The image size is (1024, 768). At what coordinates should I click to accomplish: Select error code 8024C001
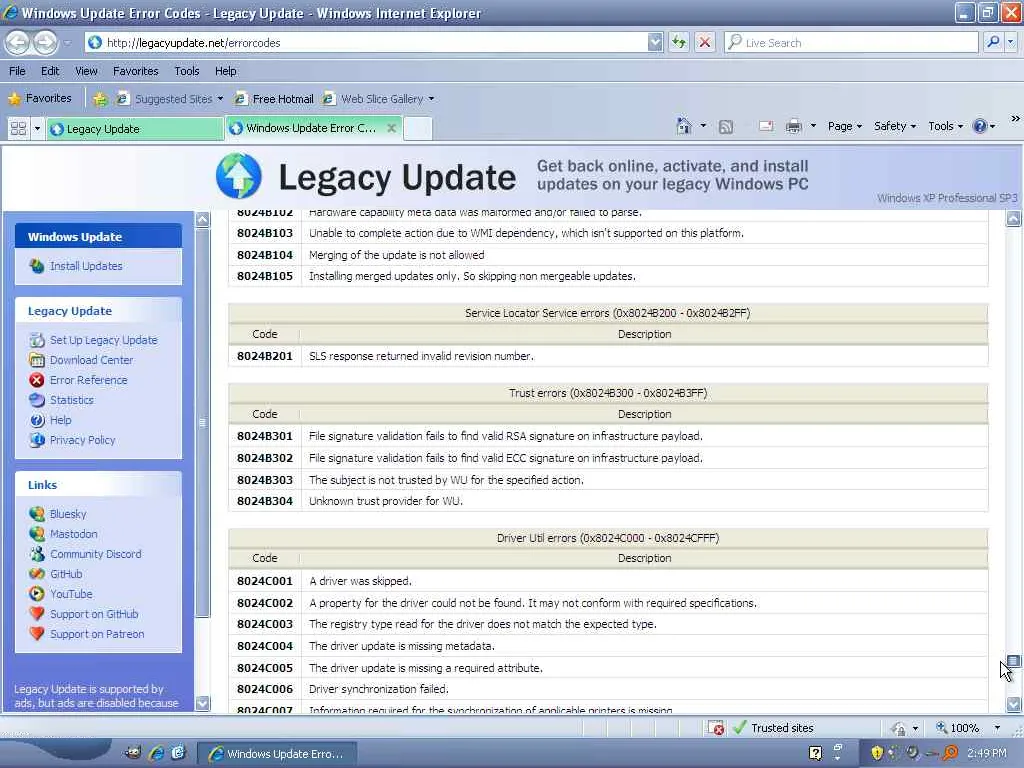(264, 581)
